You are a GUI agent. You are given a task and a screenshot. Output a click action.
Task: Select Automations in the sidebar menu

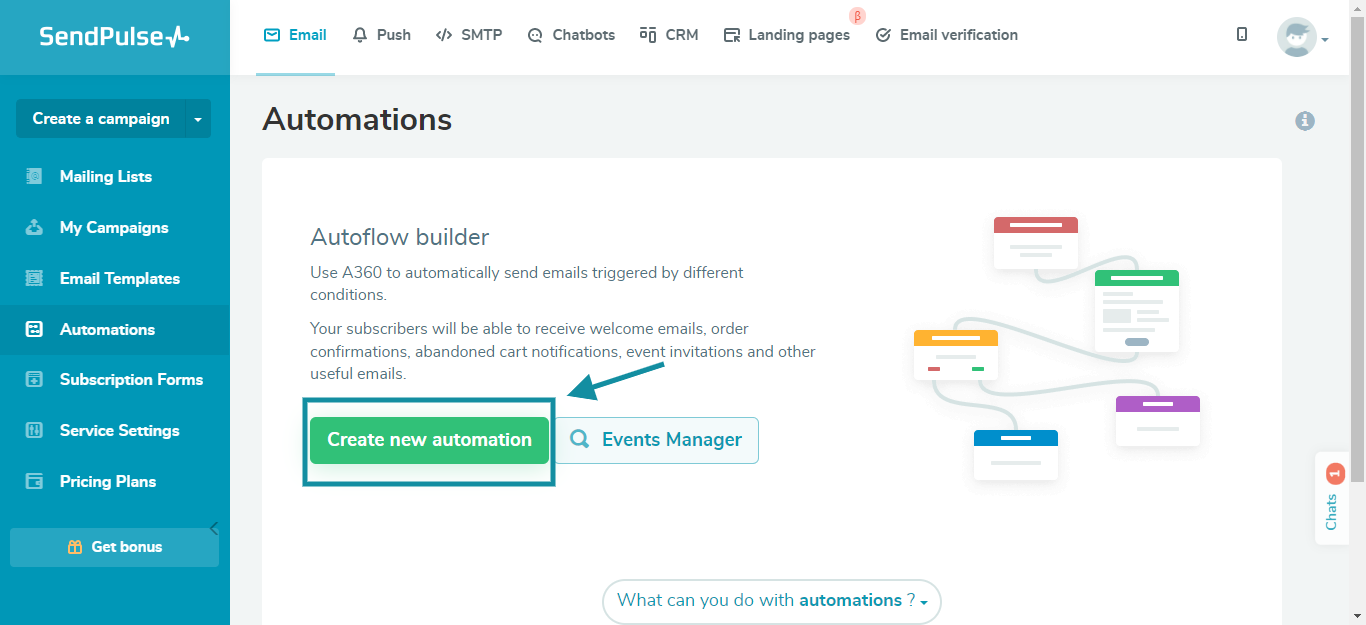pos(107,329)
